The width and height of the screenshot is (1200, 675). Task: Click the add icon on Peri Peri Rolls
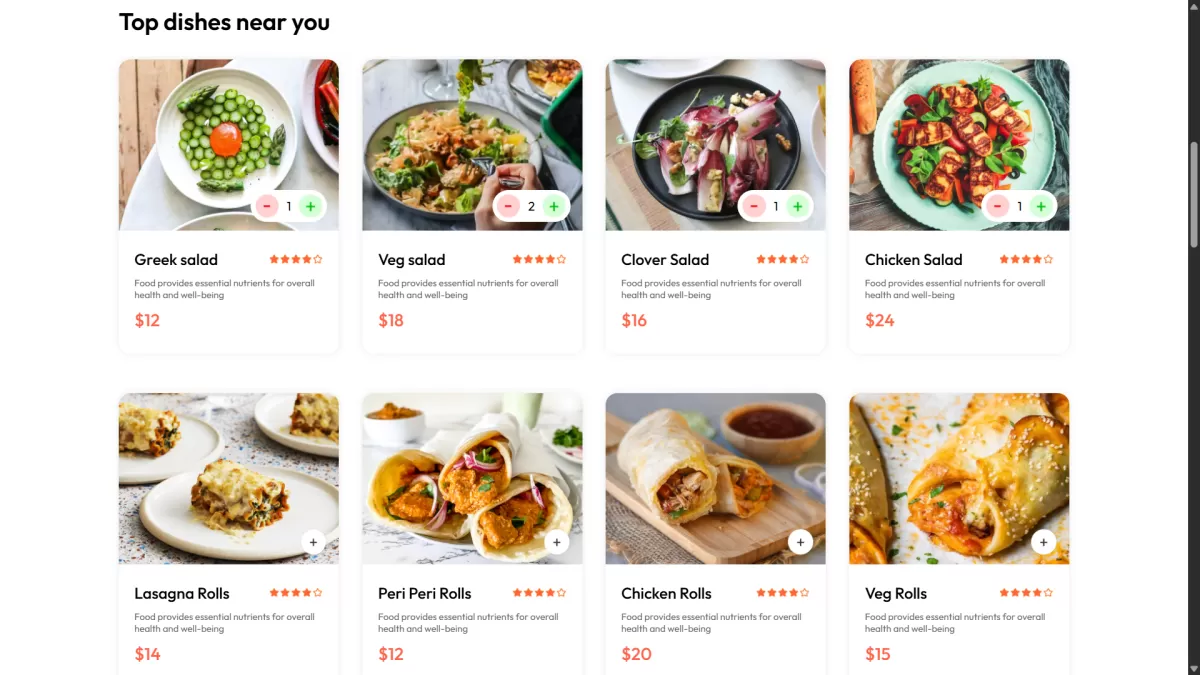pyautogui.click(x=557, y=542)
